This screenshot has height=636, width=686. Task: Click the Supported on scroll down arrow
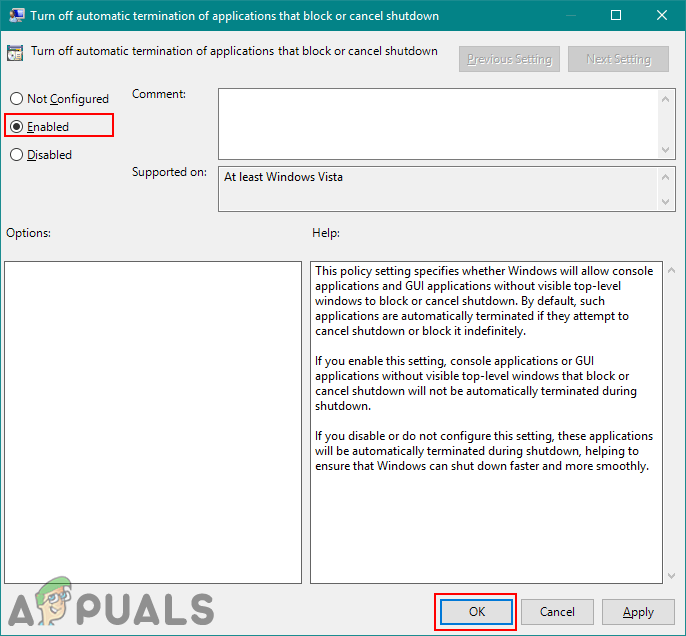(x=665, y=202)
